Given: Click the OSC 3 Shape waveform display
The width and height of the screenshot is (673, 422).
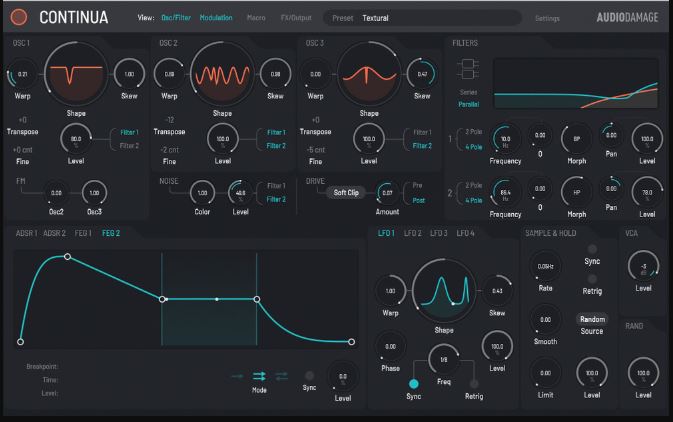Looking at the screenshot, I should [369, 74].
